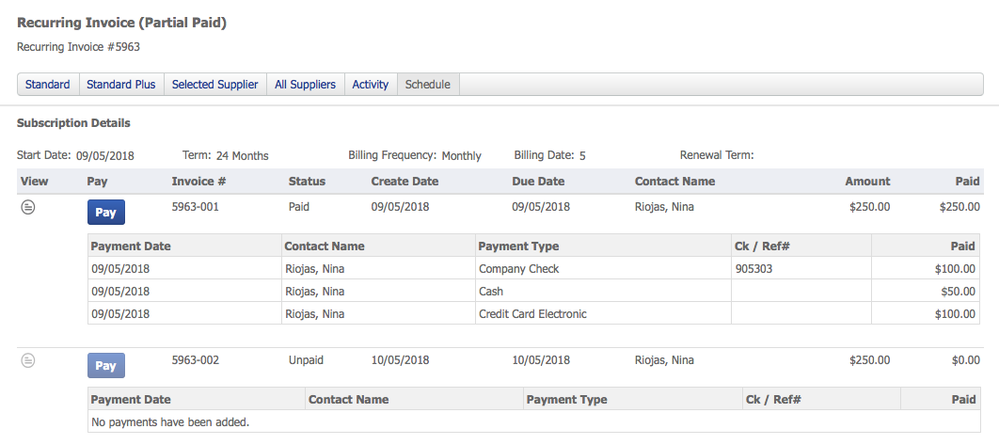Switch to the Standard tab
Image resolution: width=999 pixels, height=445 pixels.
[x=48, y=85]
